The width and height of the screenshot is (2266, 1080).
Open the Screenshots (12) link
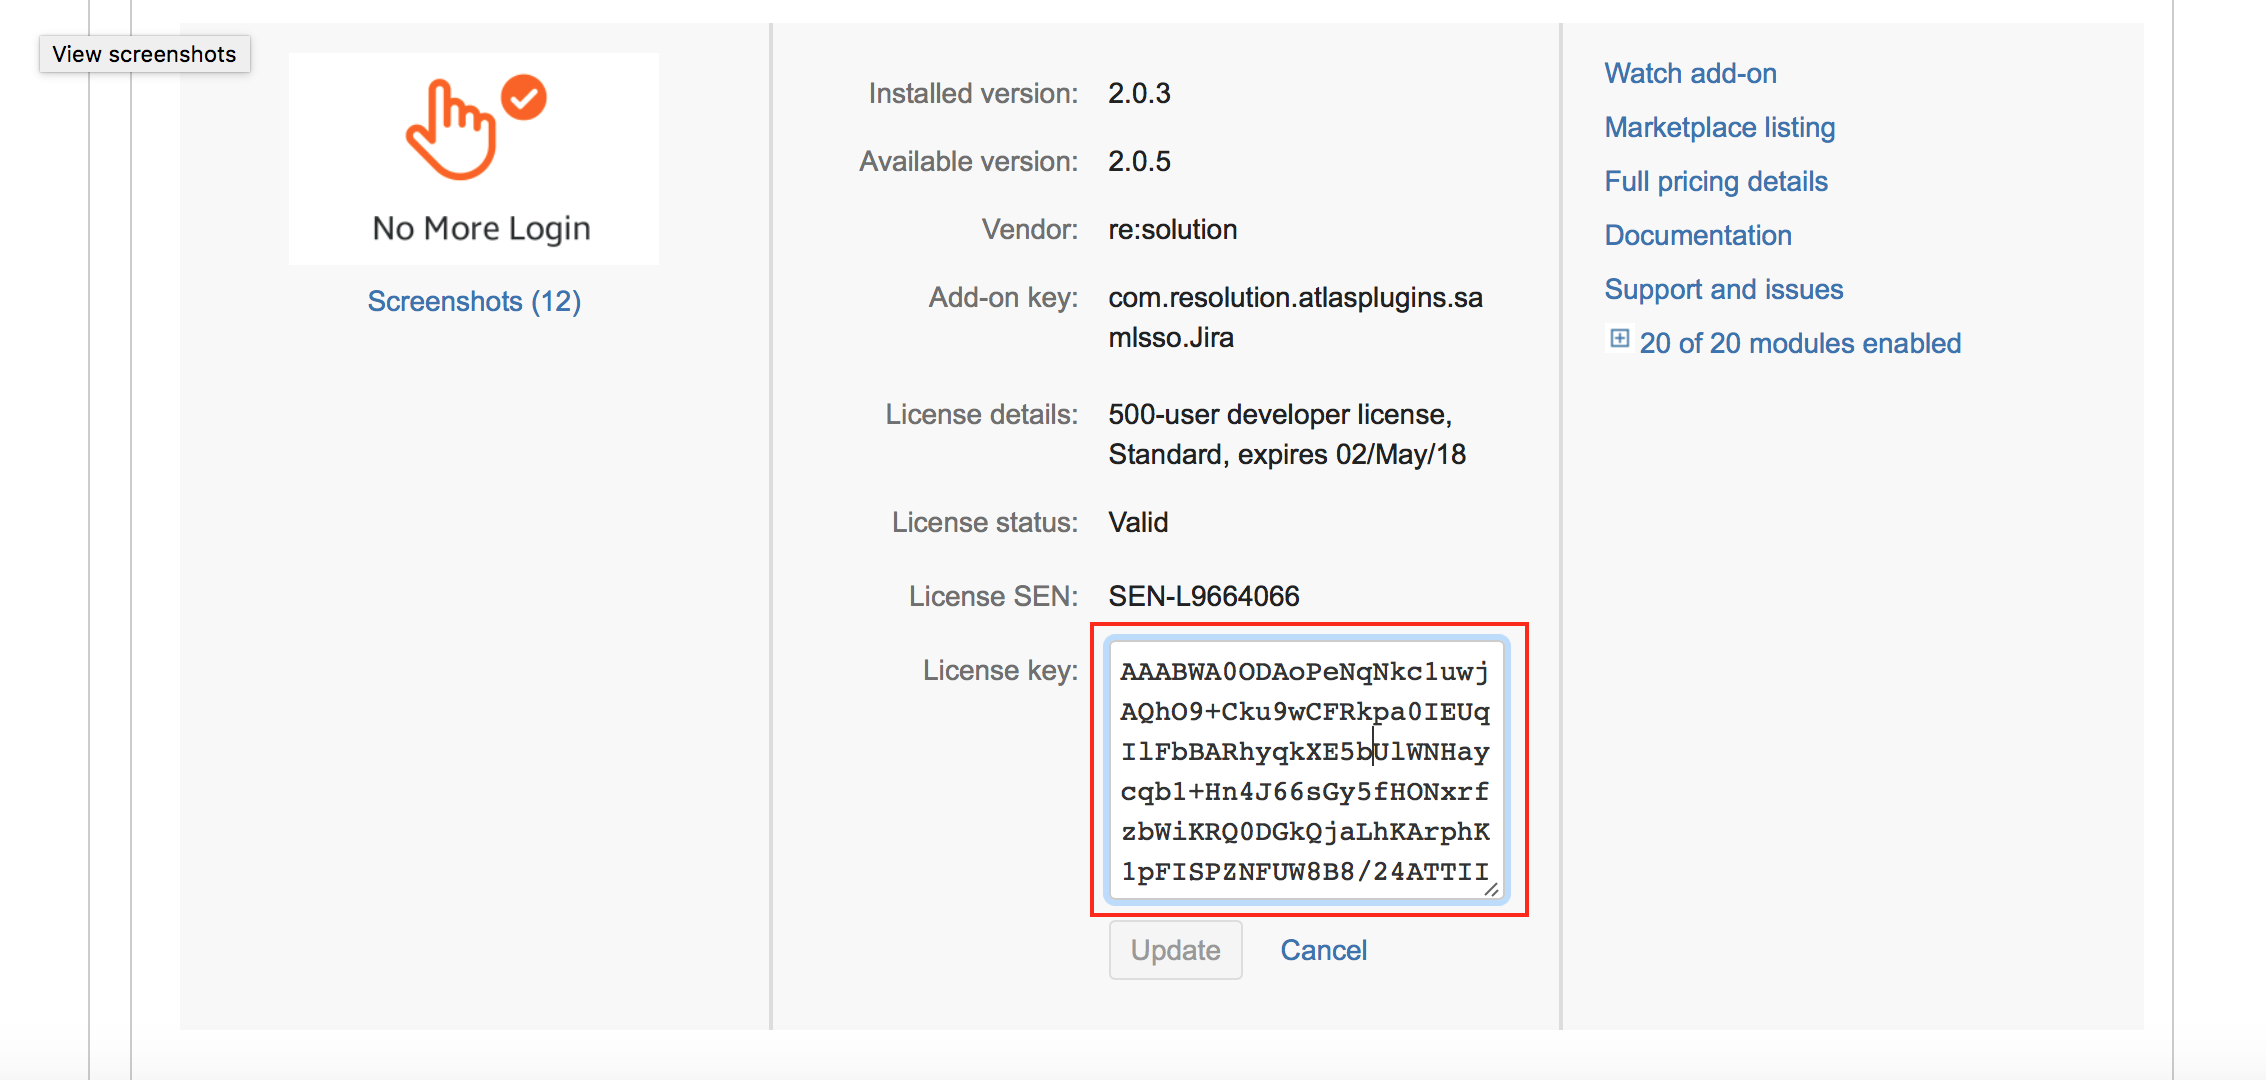point(474,301)
